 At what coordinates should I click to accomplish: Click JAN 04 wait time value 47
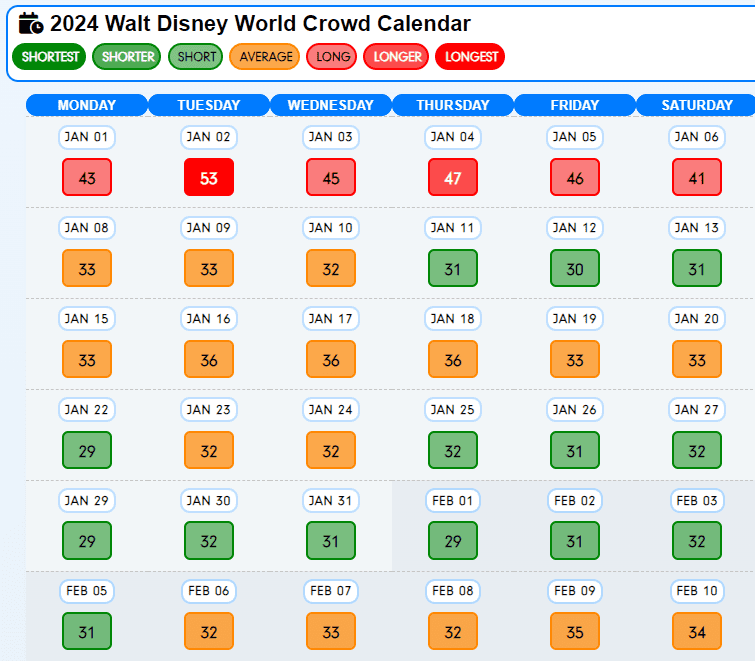pyautogui.click(x=453, y=177)
